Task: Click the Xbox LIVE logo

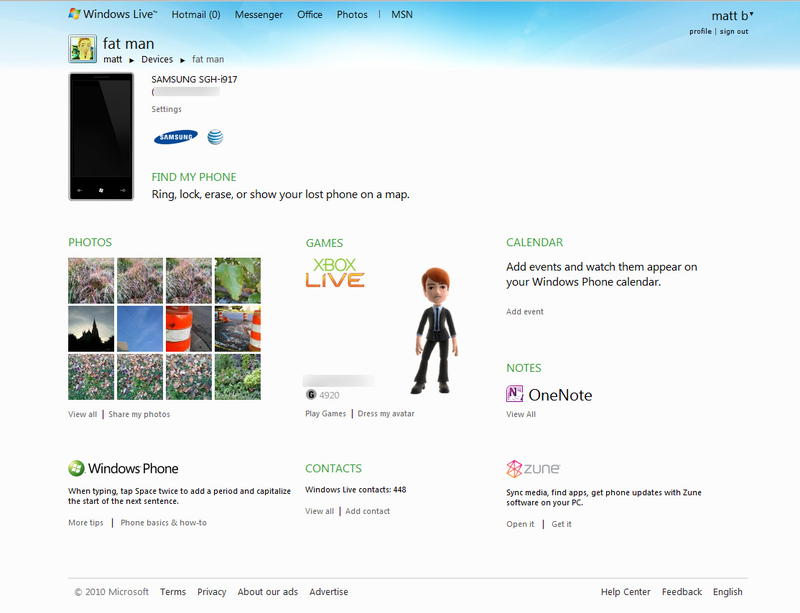Action: 335,273
